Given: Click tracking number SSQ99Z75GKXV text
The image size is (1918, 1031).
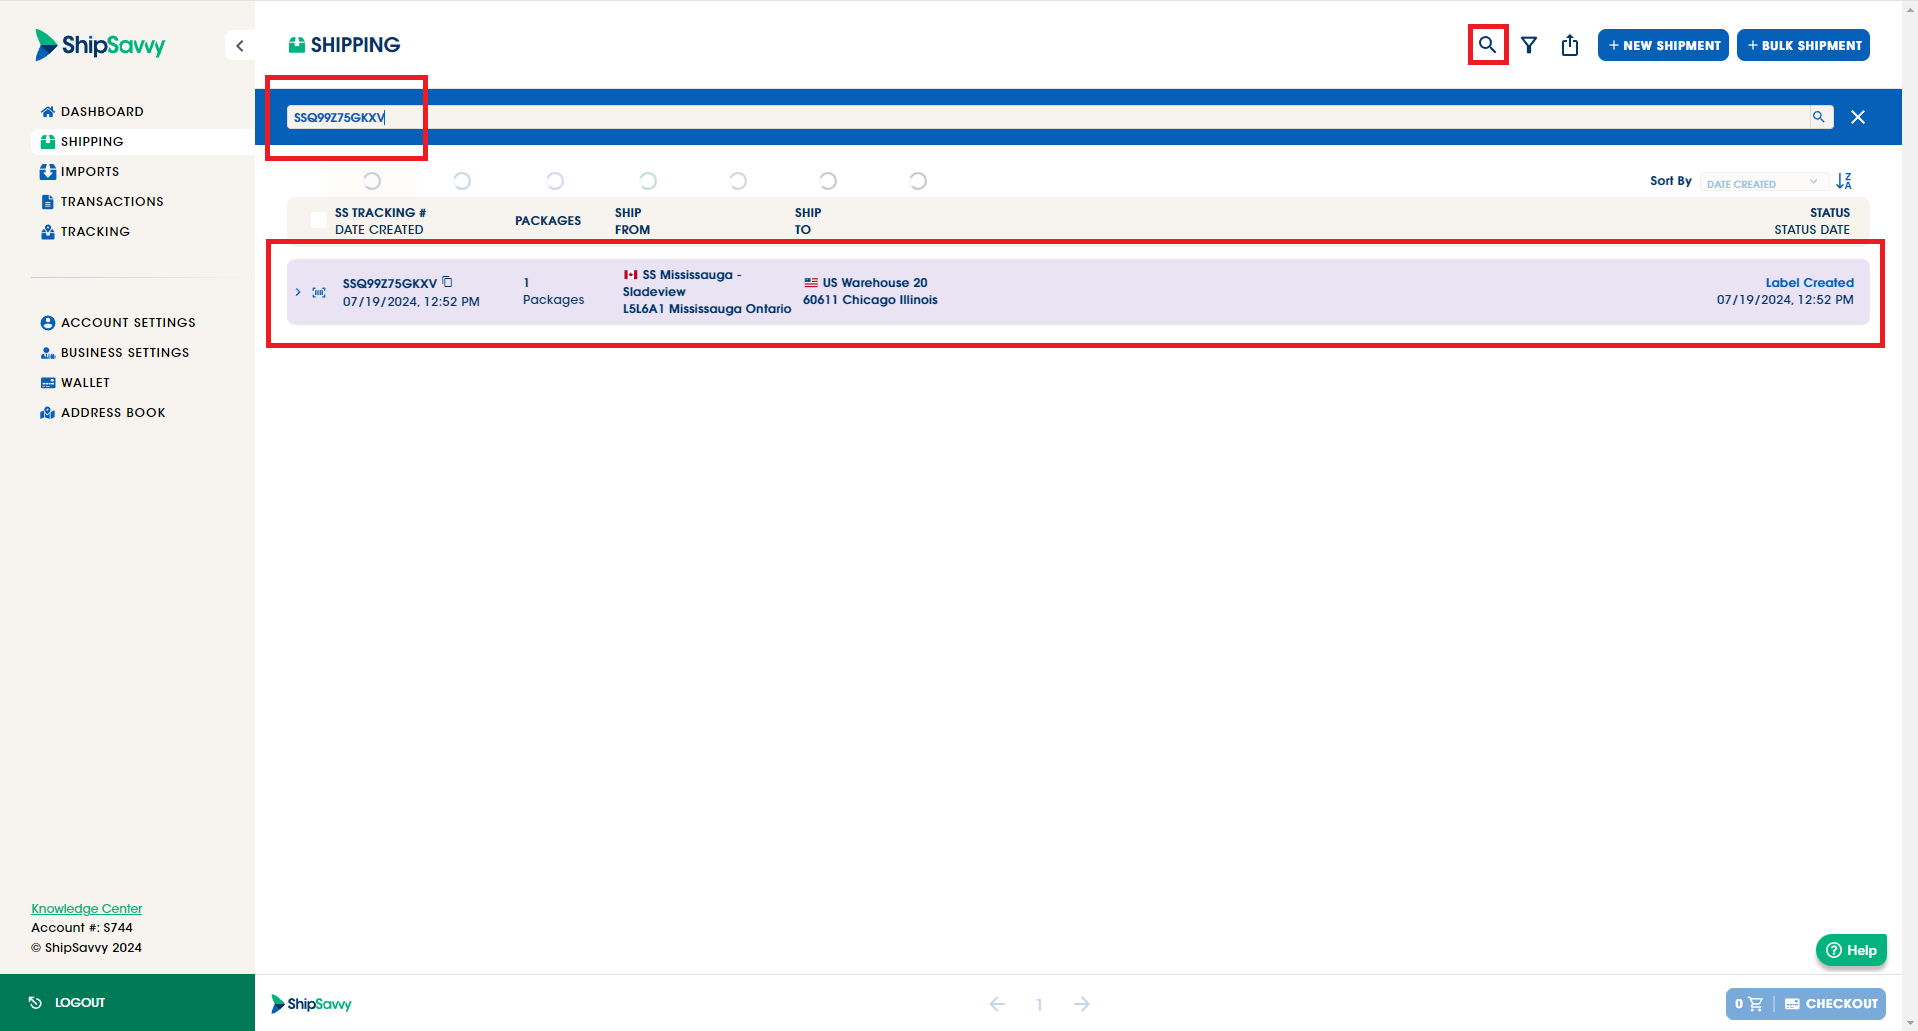Looking at the screenshot, I should (390, 283).
